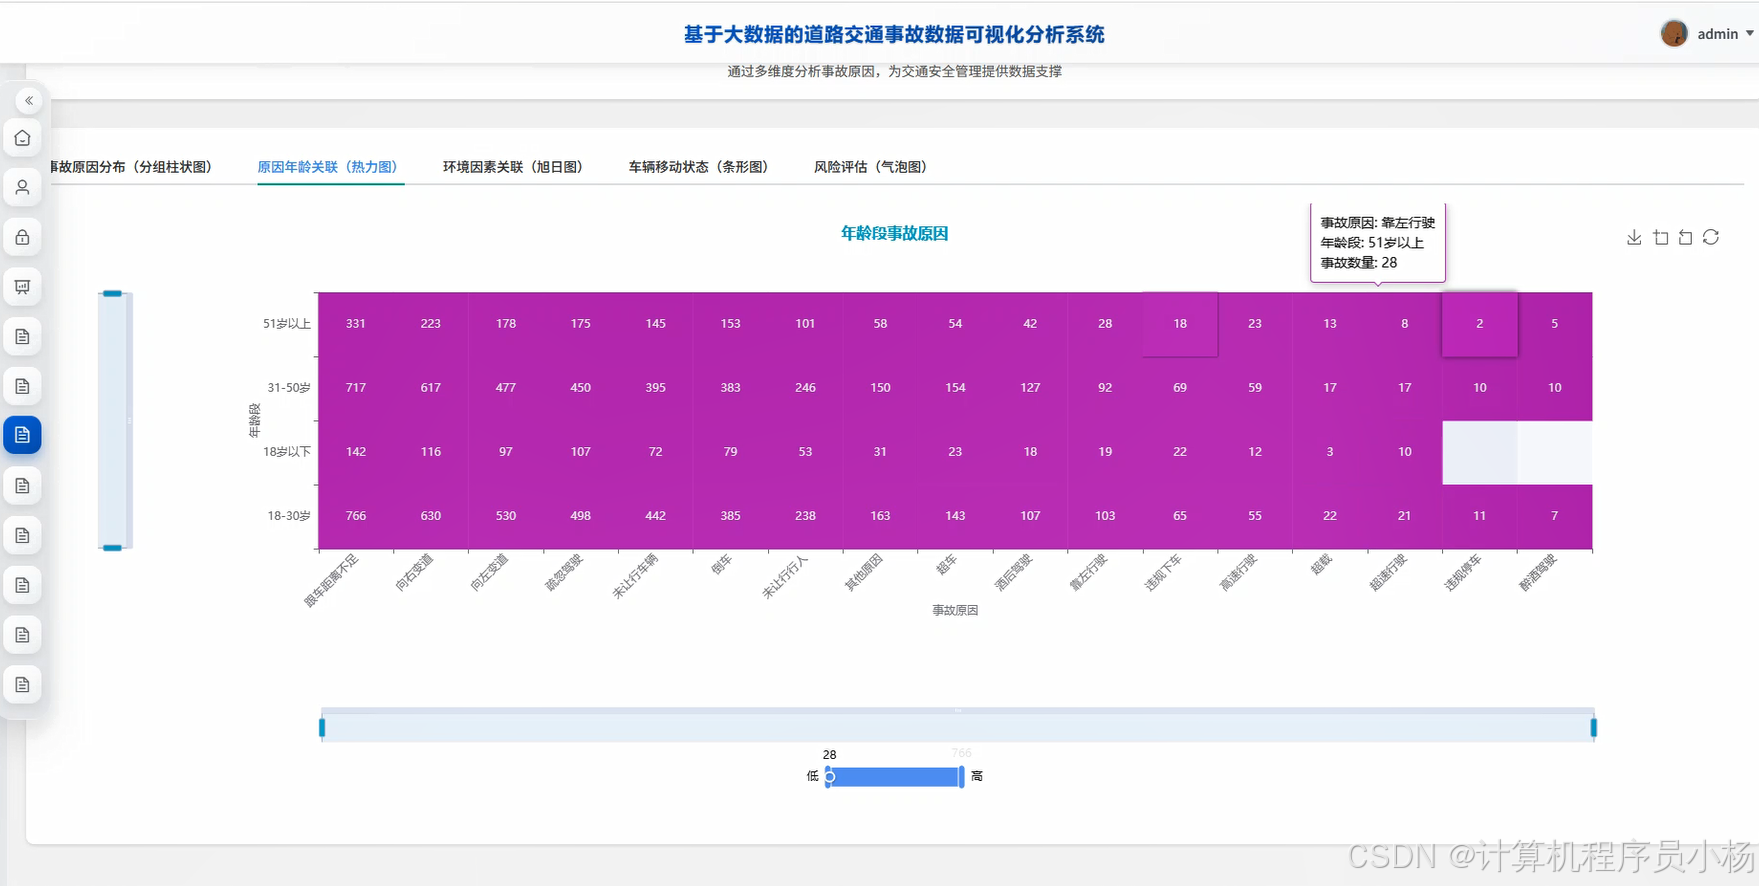The height and width of the screenshot is (886, 1759).
Task: Click the 疏忽驾驶 x-axis label
Action: [564, 572]
